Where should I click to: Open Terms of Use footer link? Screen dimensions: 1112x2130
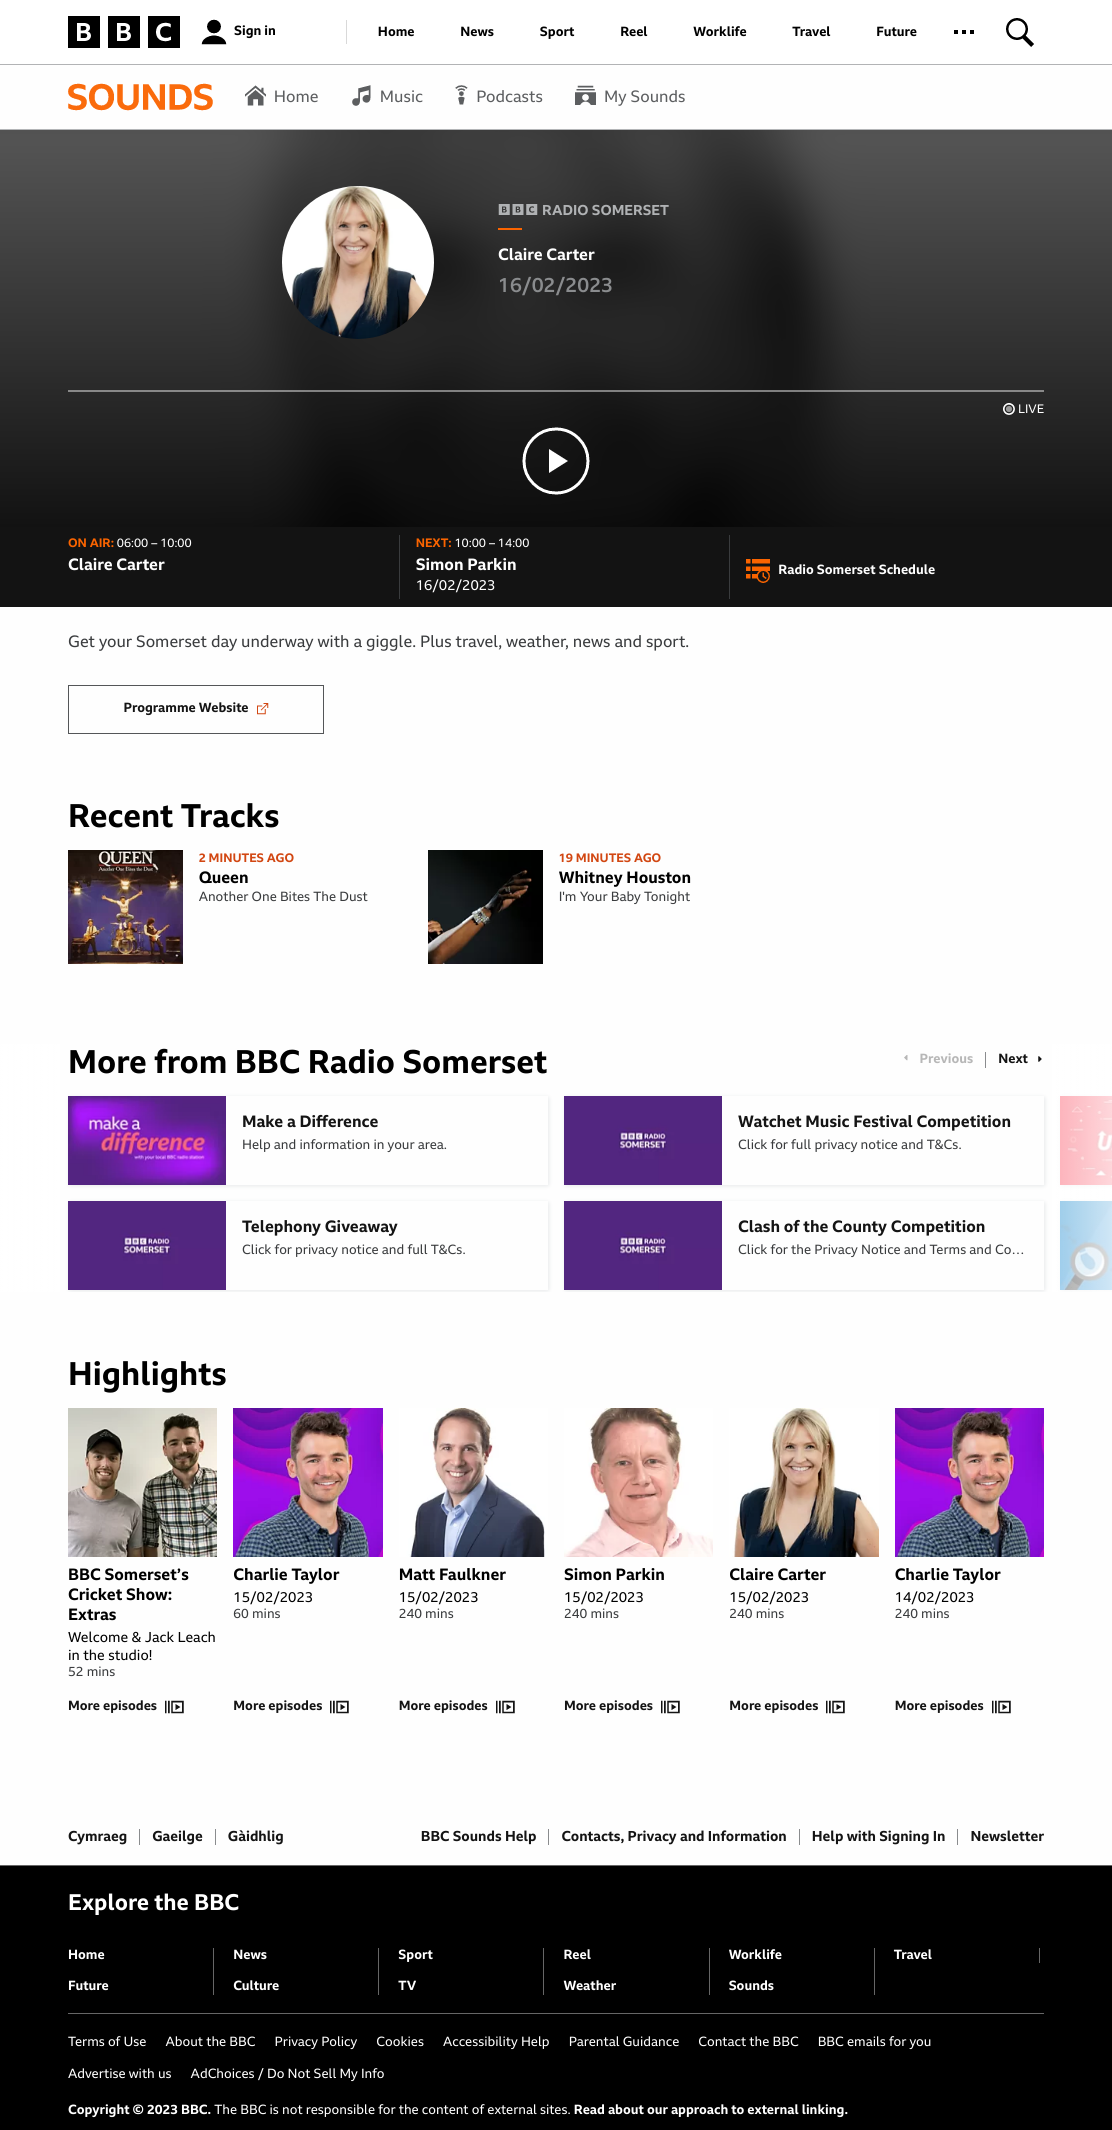[x=107, y=2042]
